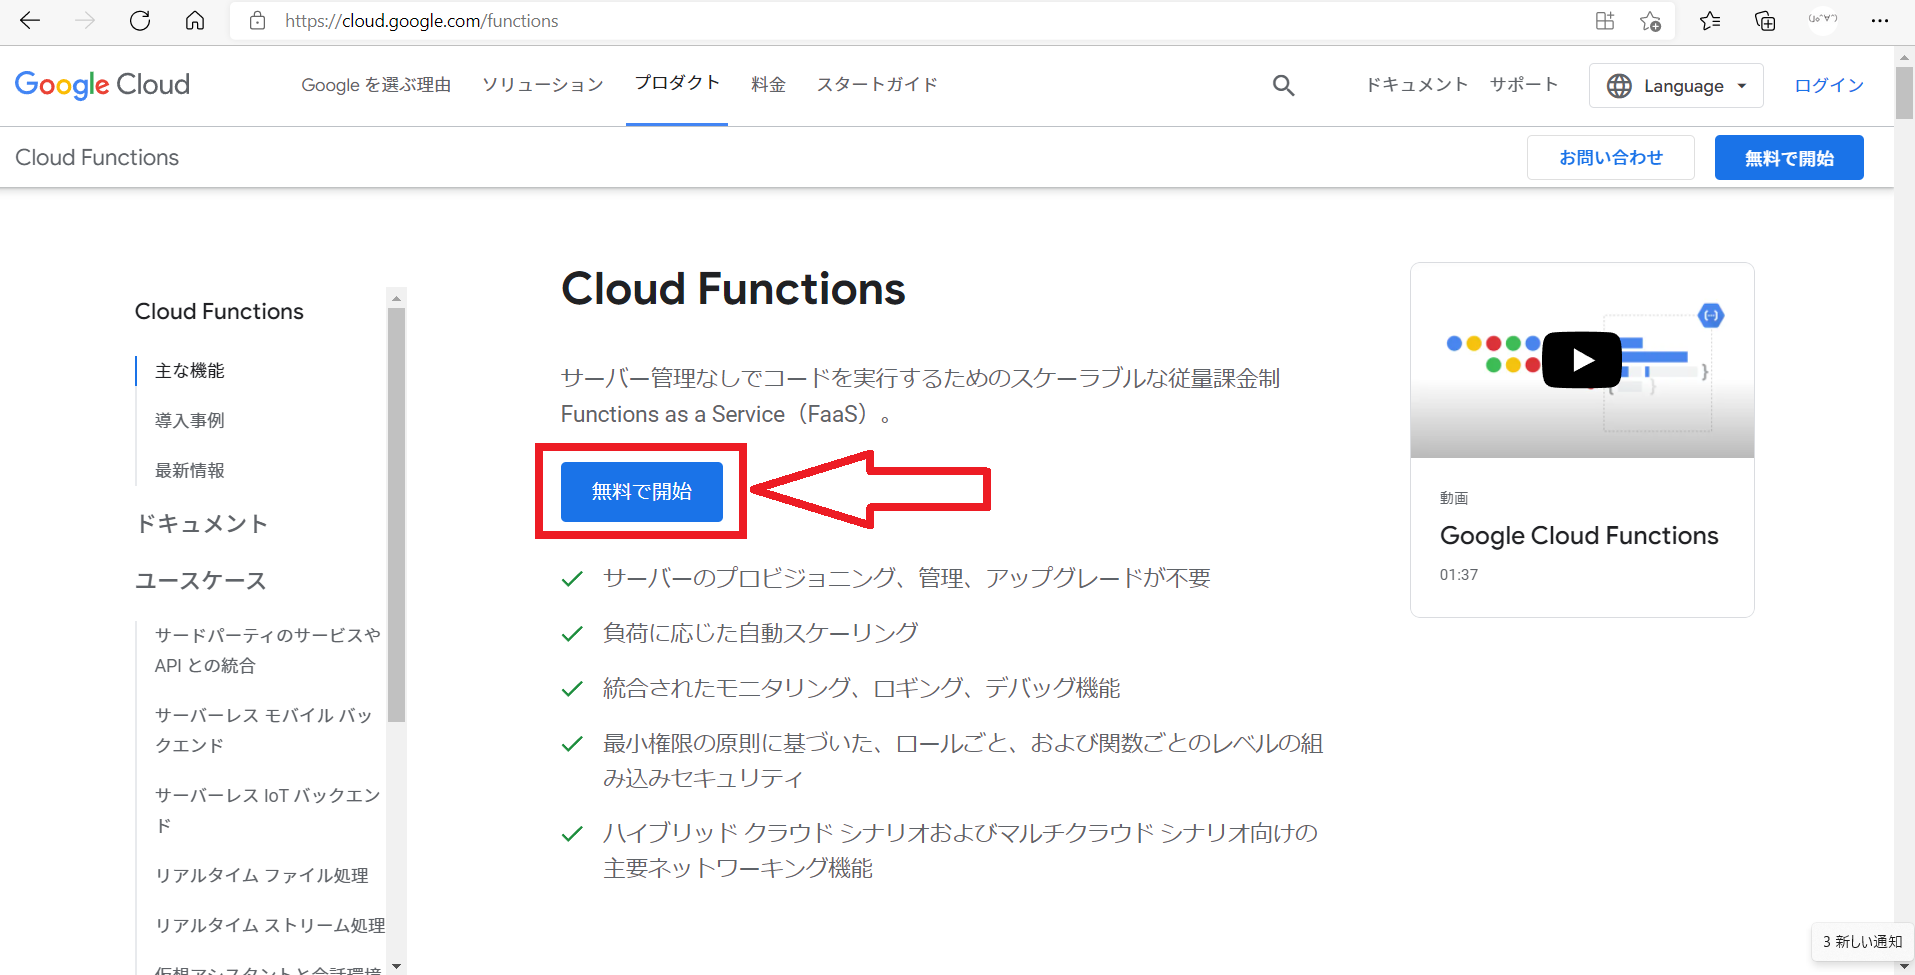Click inside the address bar
Screen dimensions: 1915x975
tap(600, 20)
